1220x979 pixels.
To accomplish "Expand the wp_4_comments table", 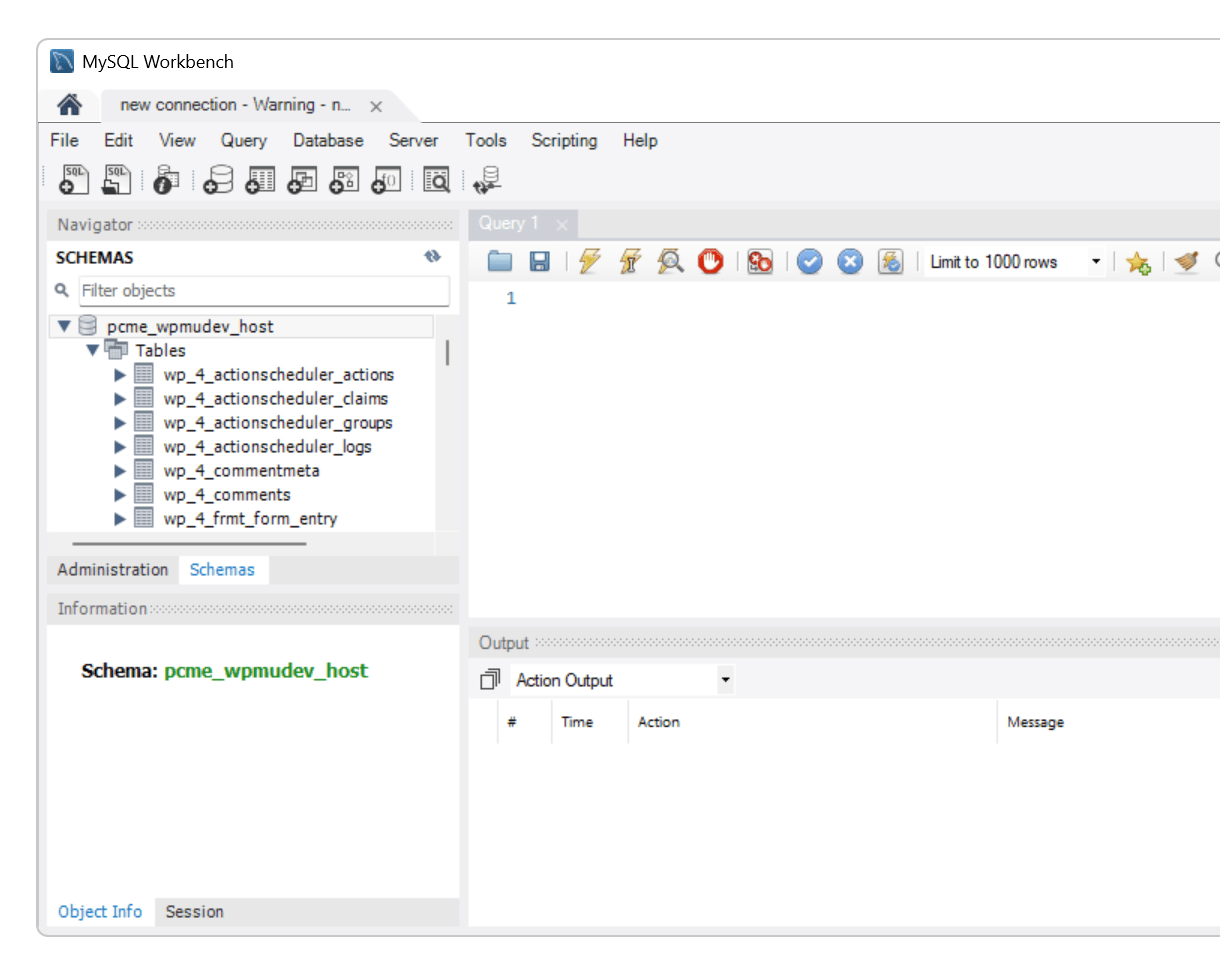I will (120, 495).
